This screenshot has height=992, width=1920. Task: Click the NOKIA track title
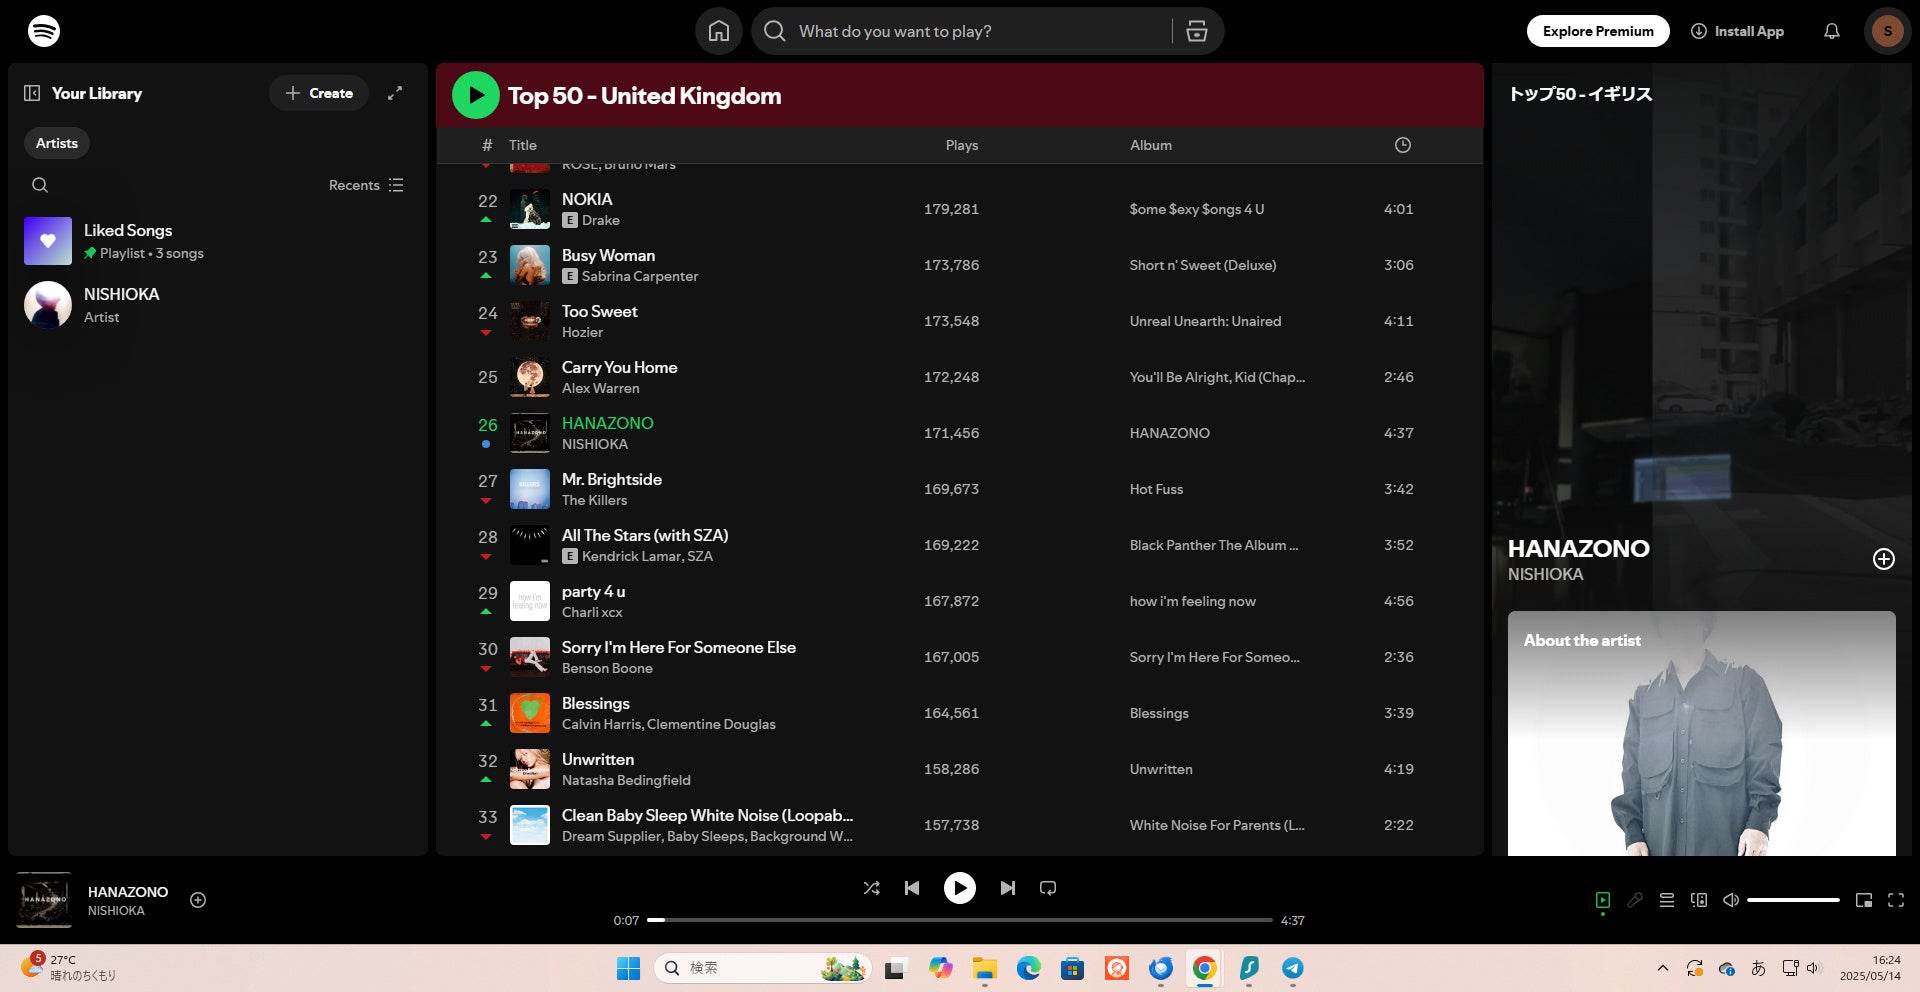point(587,199)
